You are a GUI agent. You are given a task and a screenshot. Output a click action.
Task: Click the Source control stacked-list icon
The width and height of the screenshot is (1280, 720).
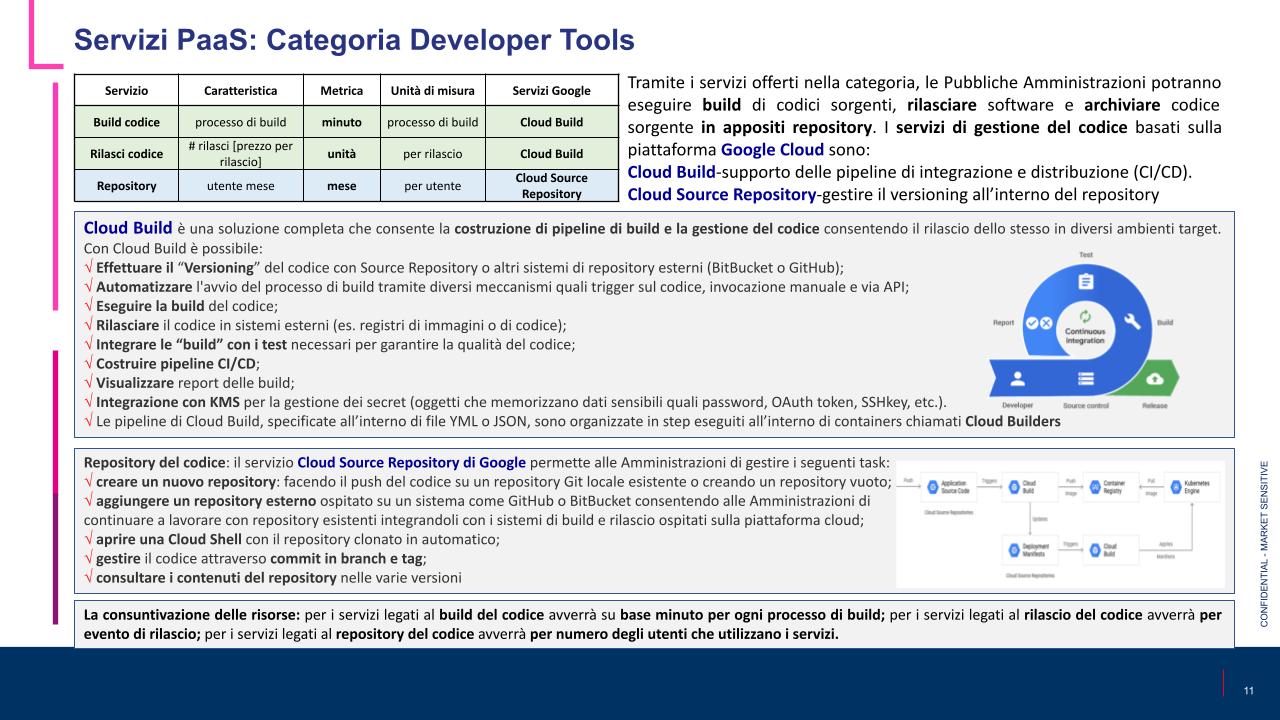click(x=1086, y=378)
